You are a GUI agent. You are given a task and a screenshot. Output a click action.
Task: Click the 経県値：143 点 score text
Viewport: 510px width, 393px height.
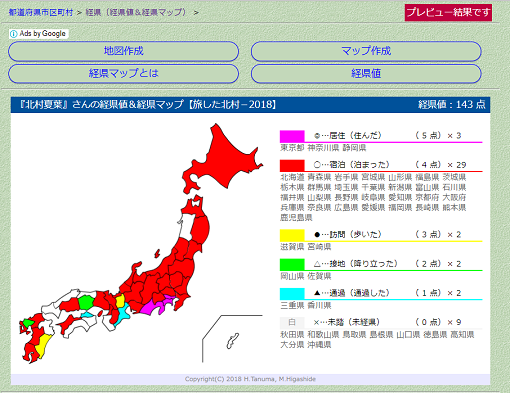(452, 105)
